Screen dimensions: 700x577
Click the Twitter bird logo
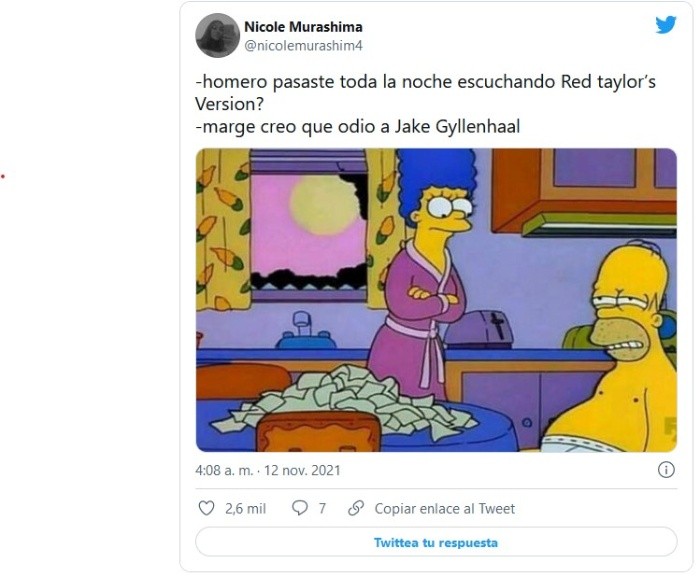(x=666, y=25)
